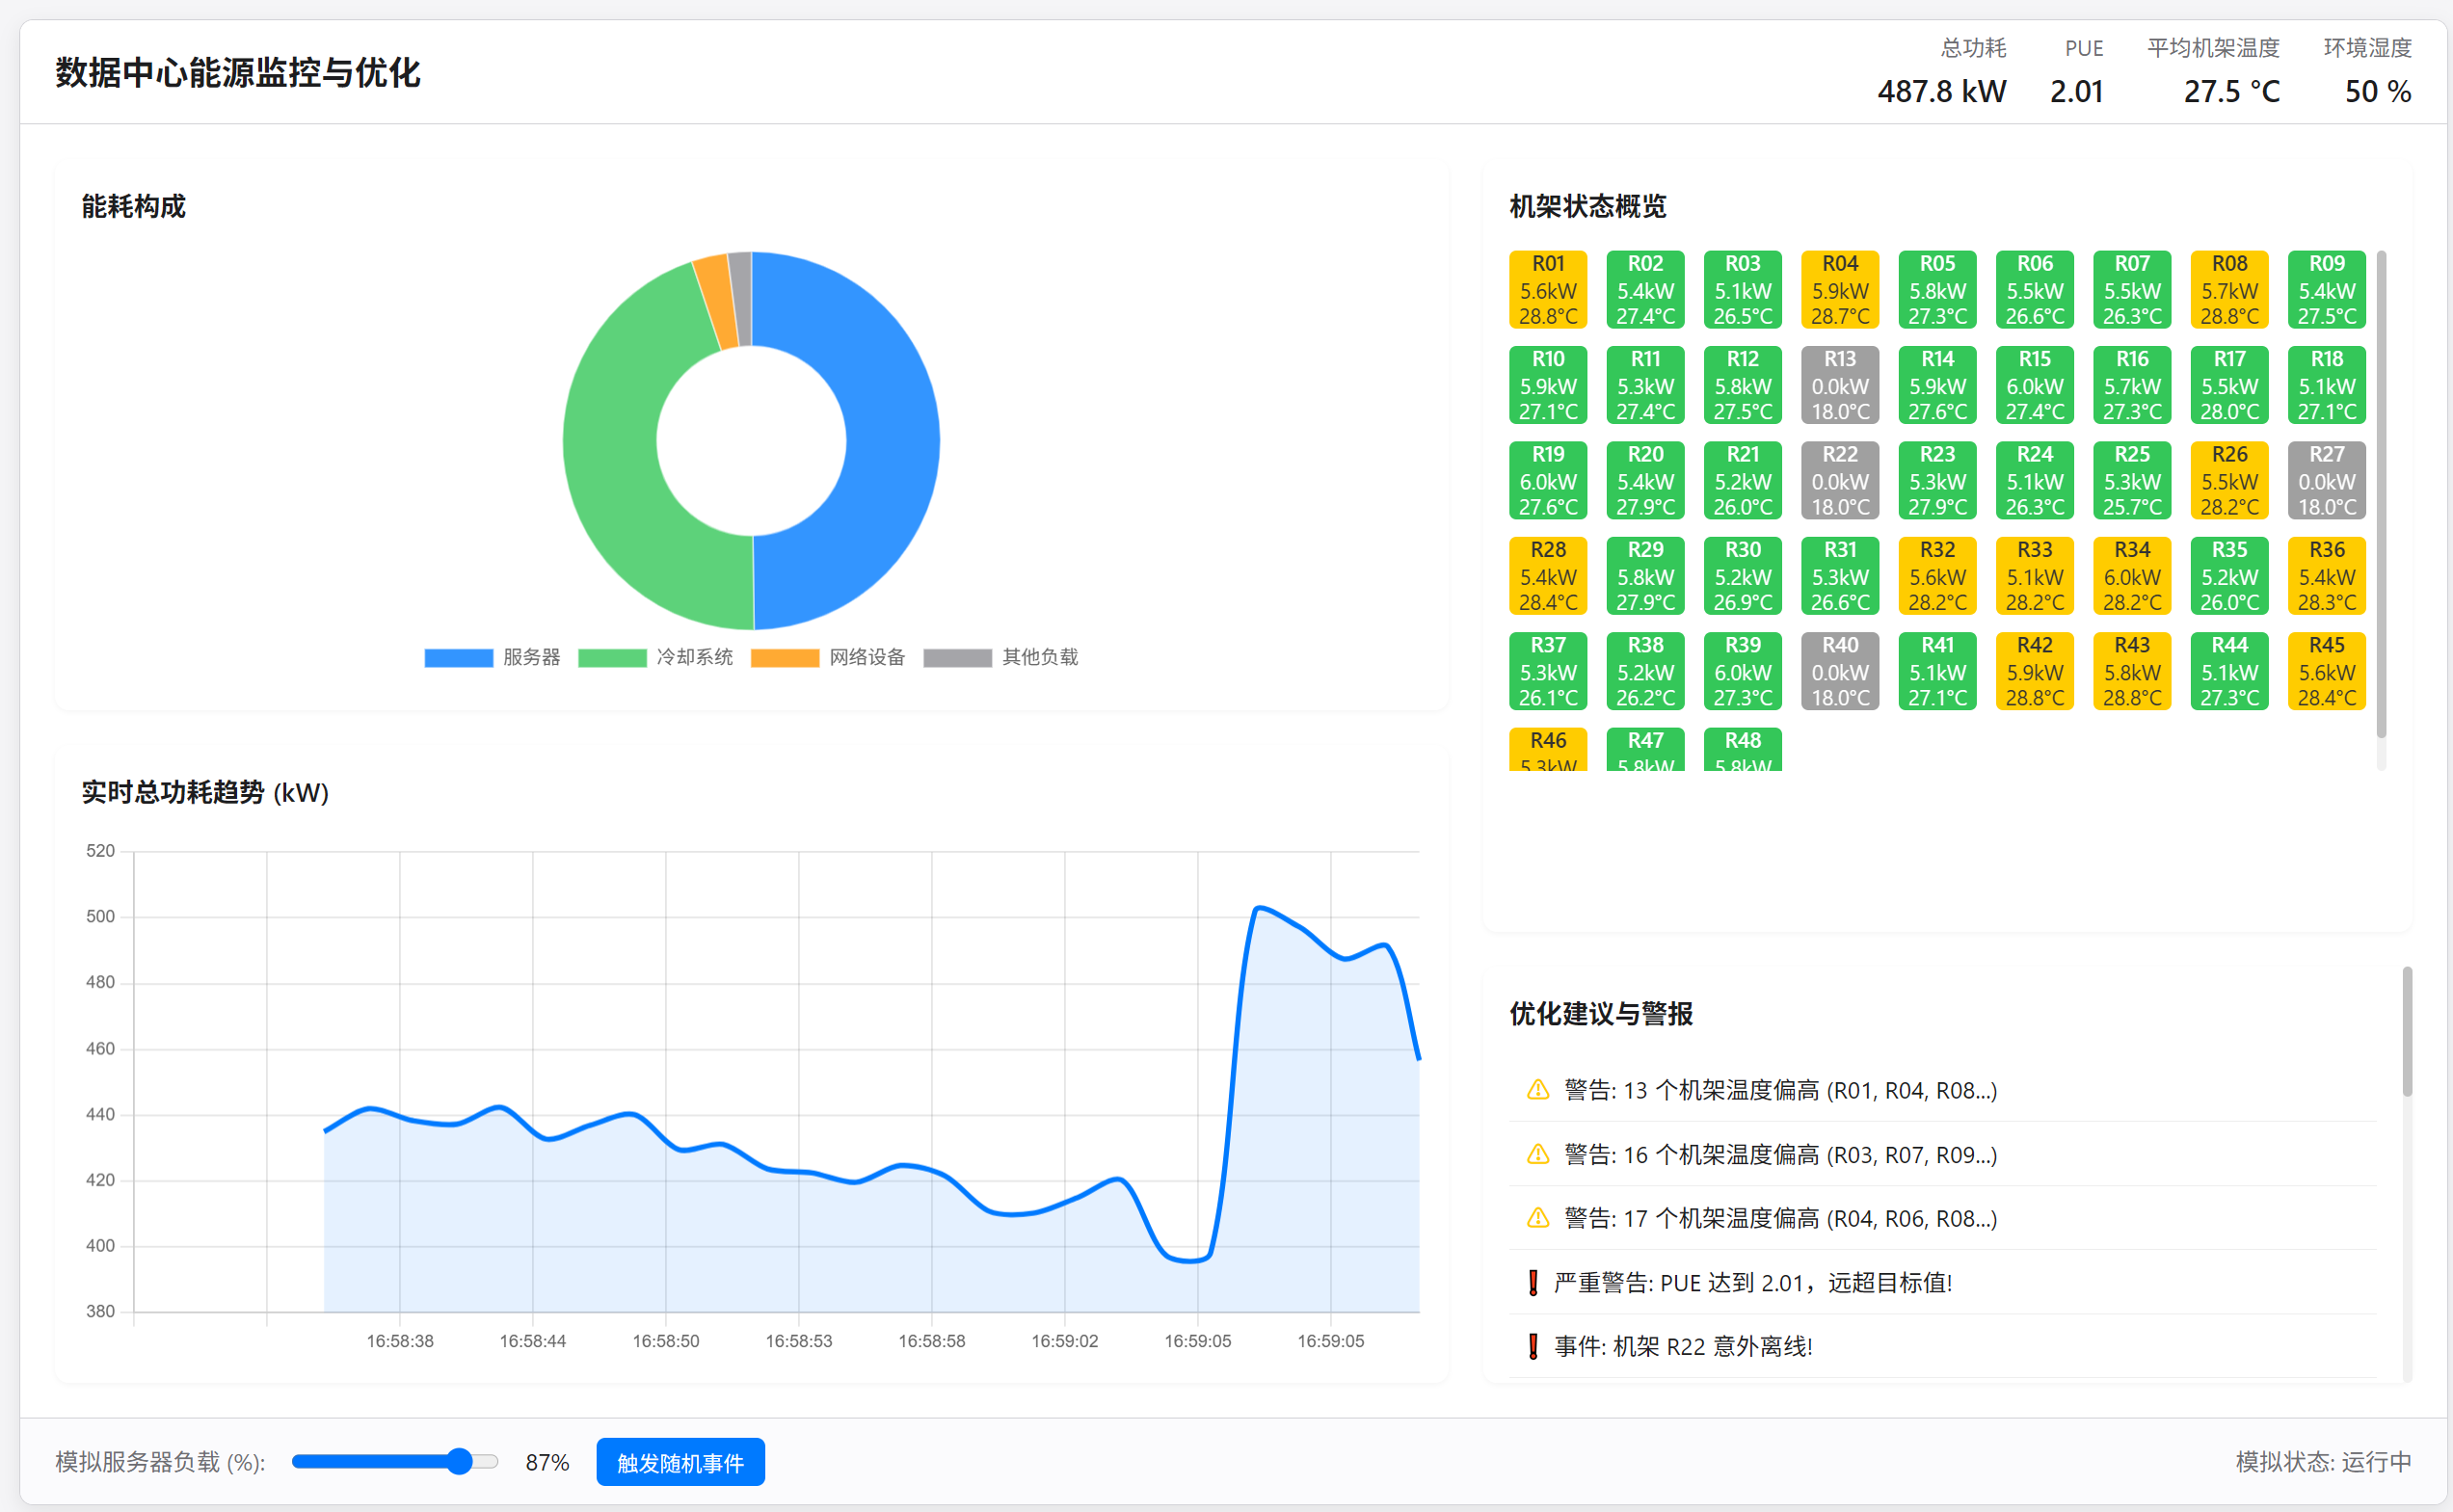Click warning icon beside 17 racks alert
2453x1512 pixels.
[x=1538, y=1218]
